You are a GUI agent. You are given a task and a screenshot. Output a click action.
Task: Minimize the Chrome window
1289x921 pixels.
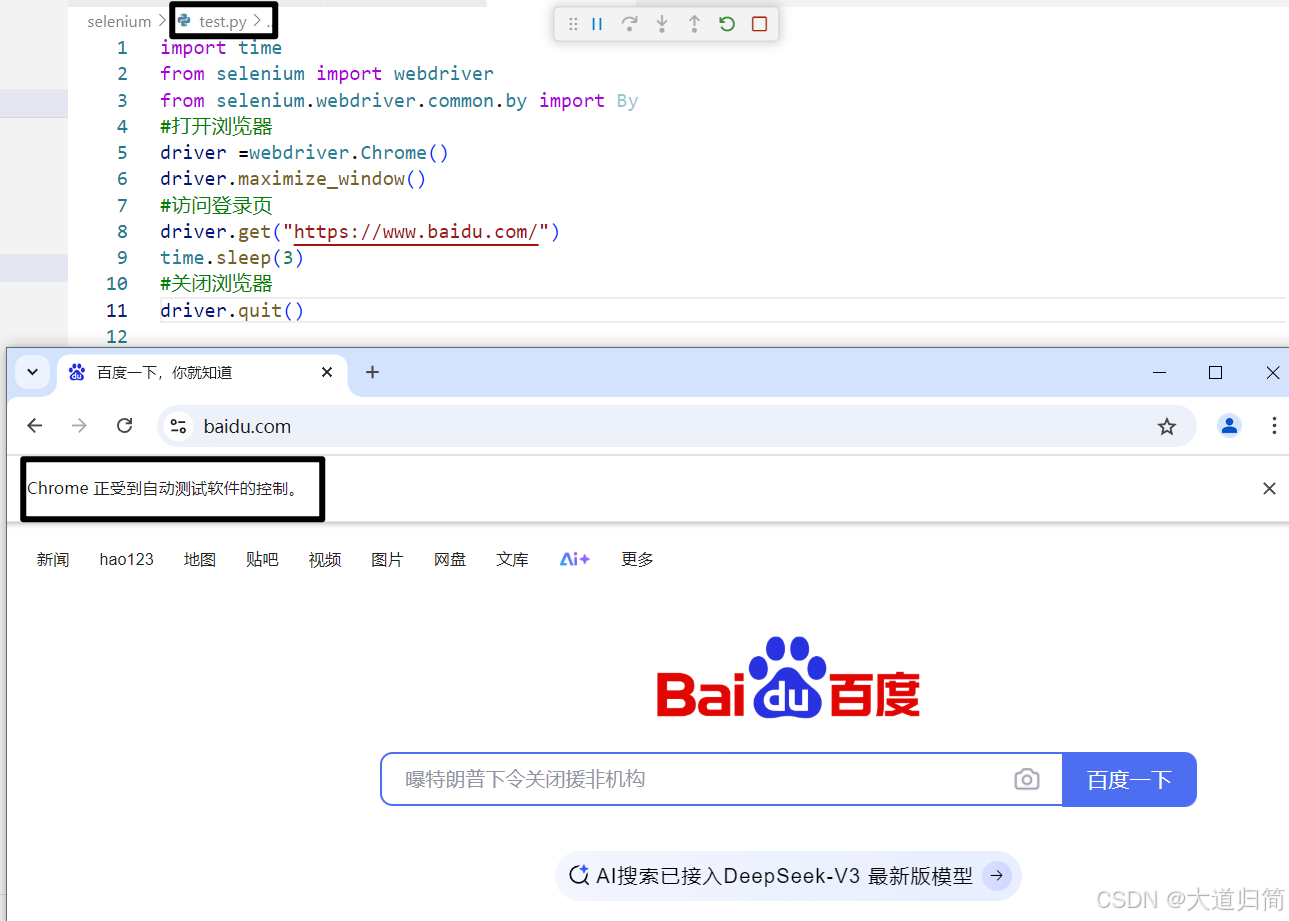pos(1160,372)
